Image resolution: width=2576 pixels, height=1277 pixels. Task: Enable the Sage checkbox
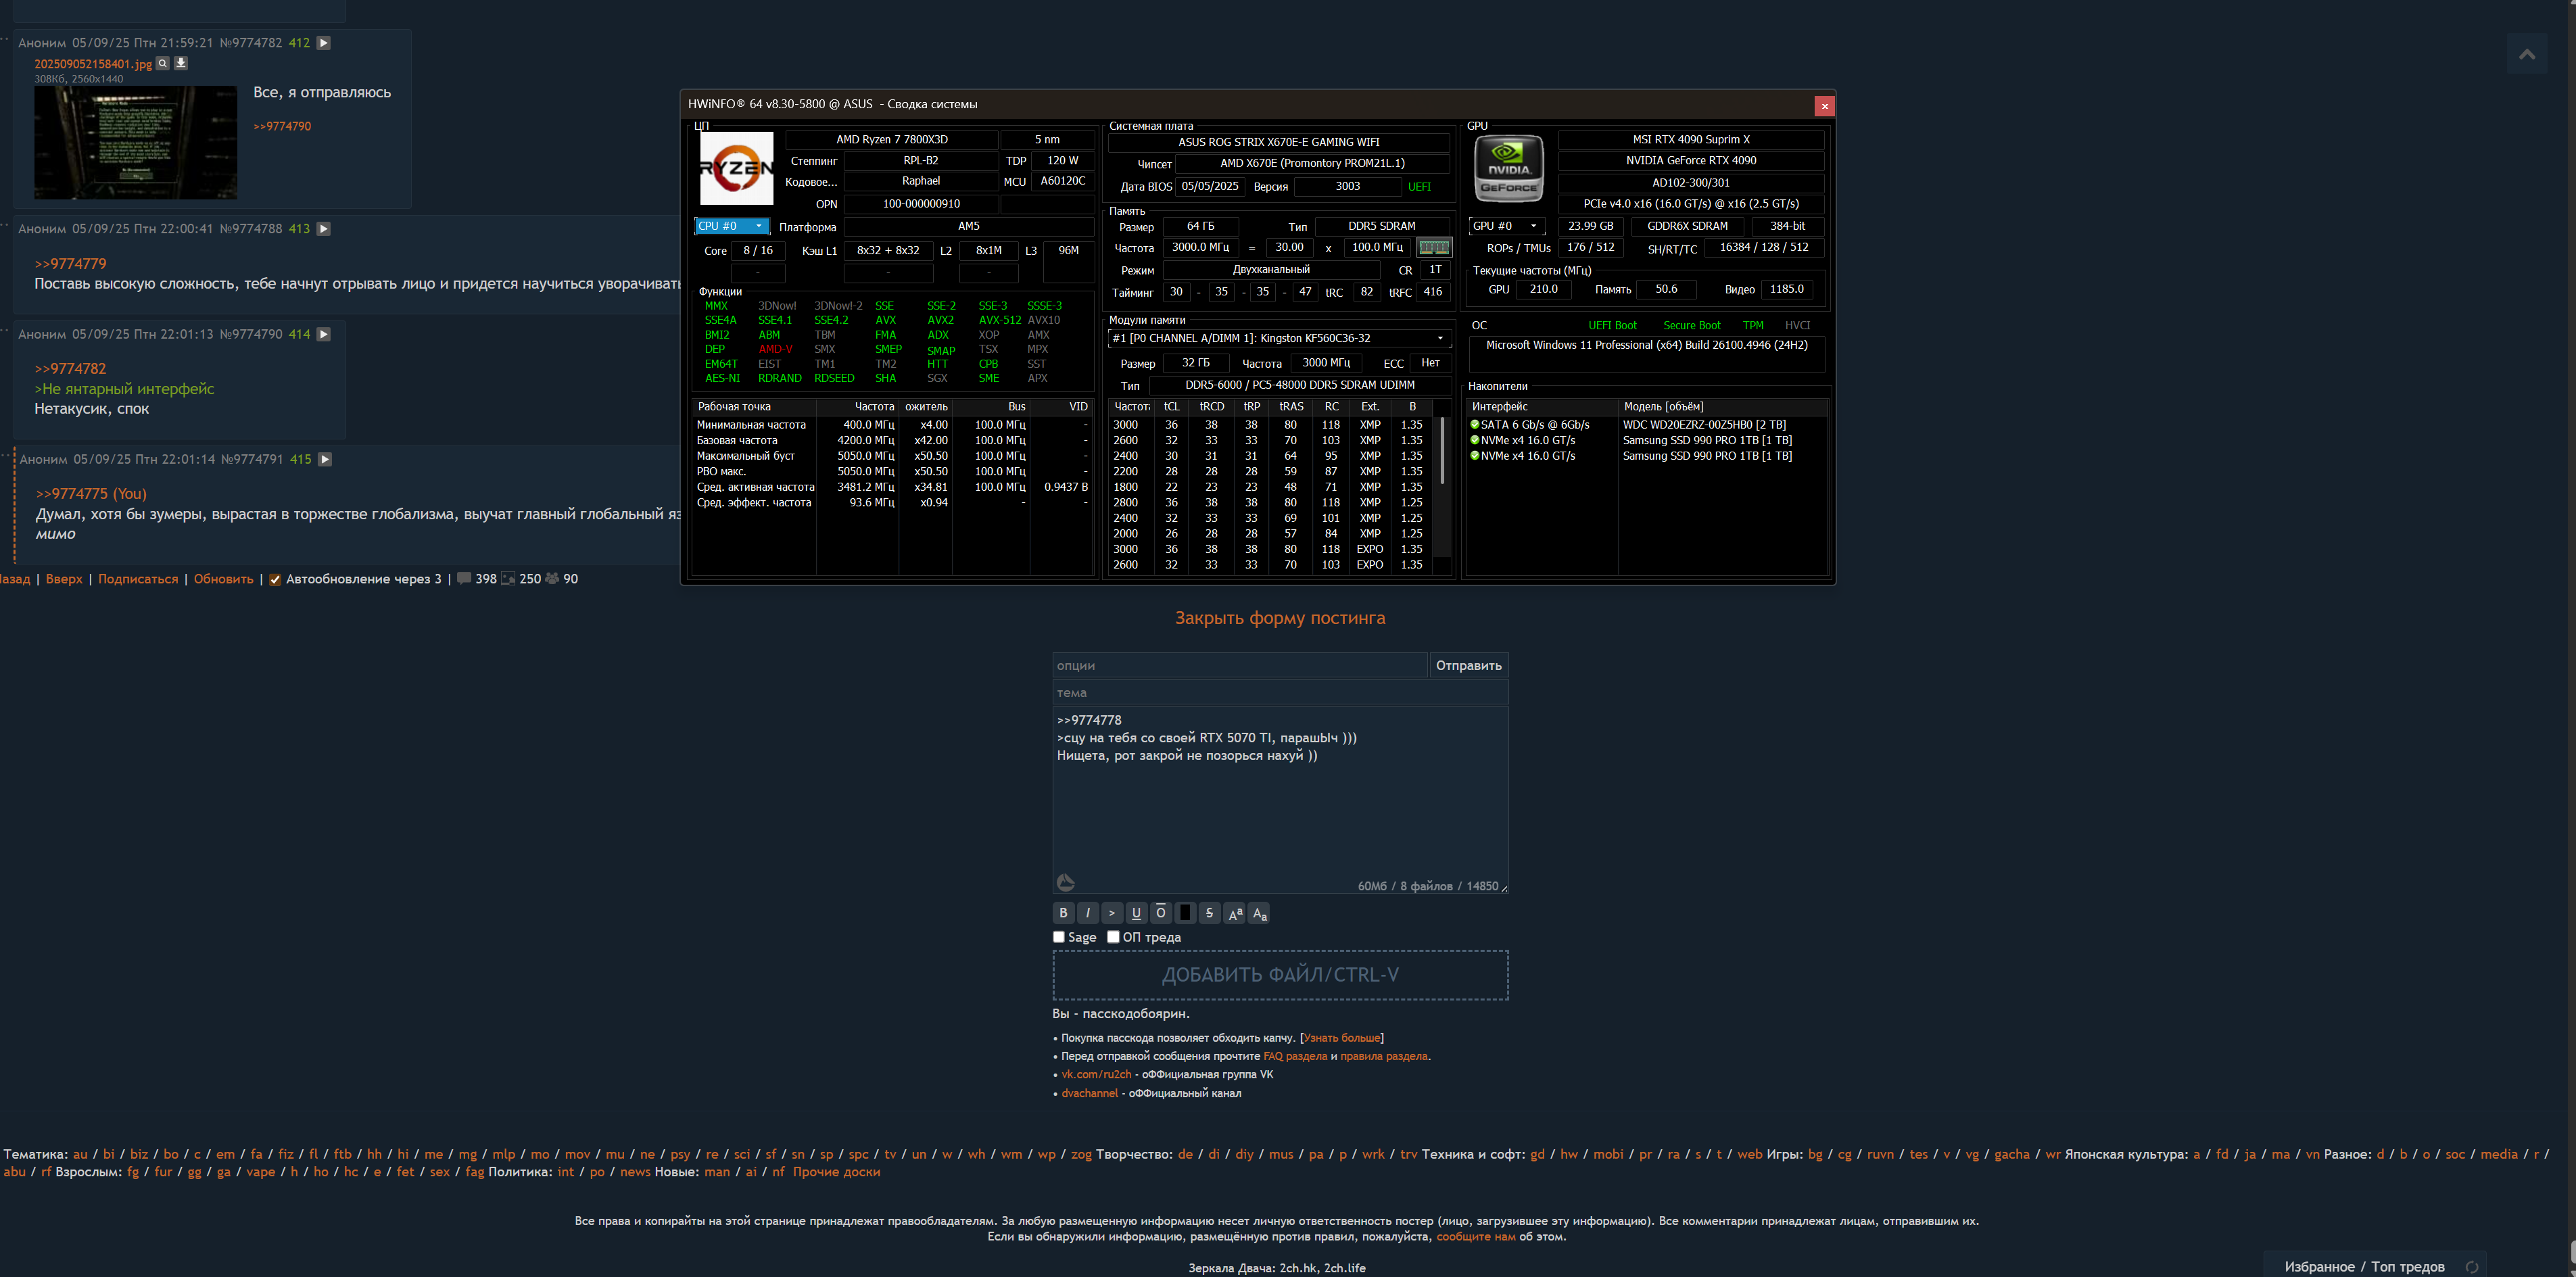1059,937
